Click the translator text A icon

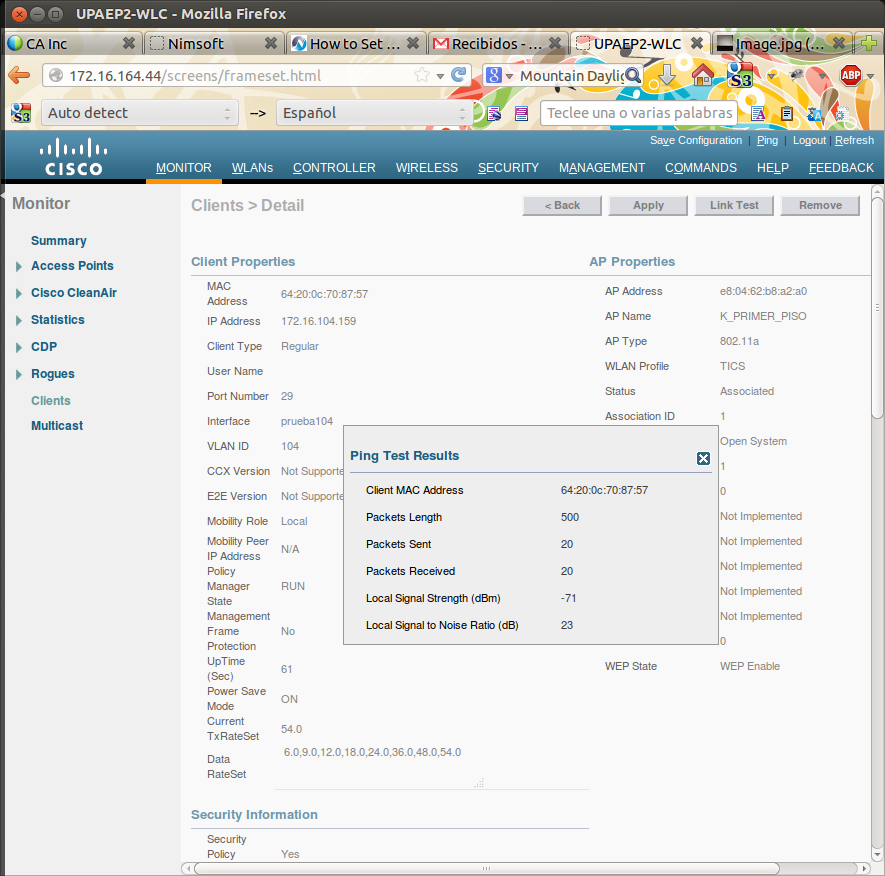[758, 113]
